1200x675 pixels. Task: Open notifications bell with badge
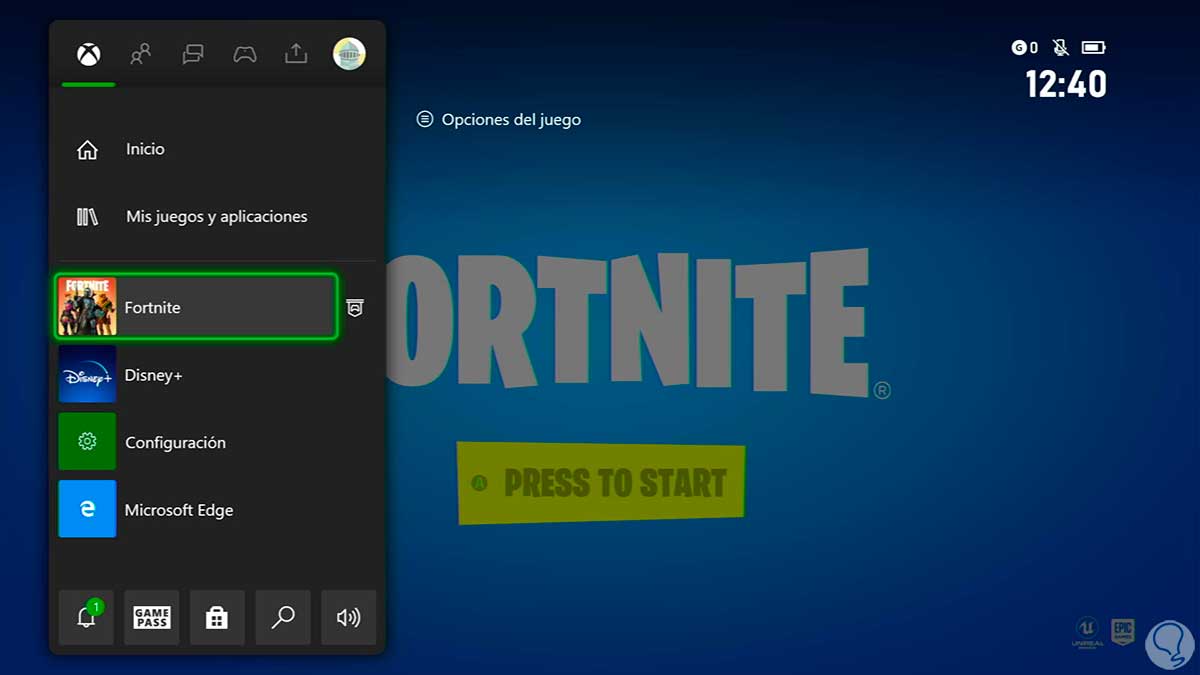point(87,617)
